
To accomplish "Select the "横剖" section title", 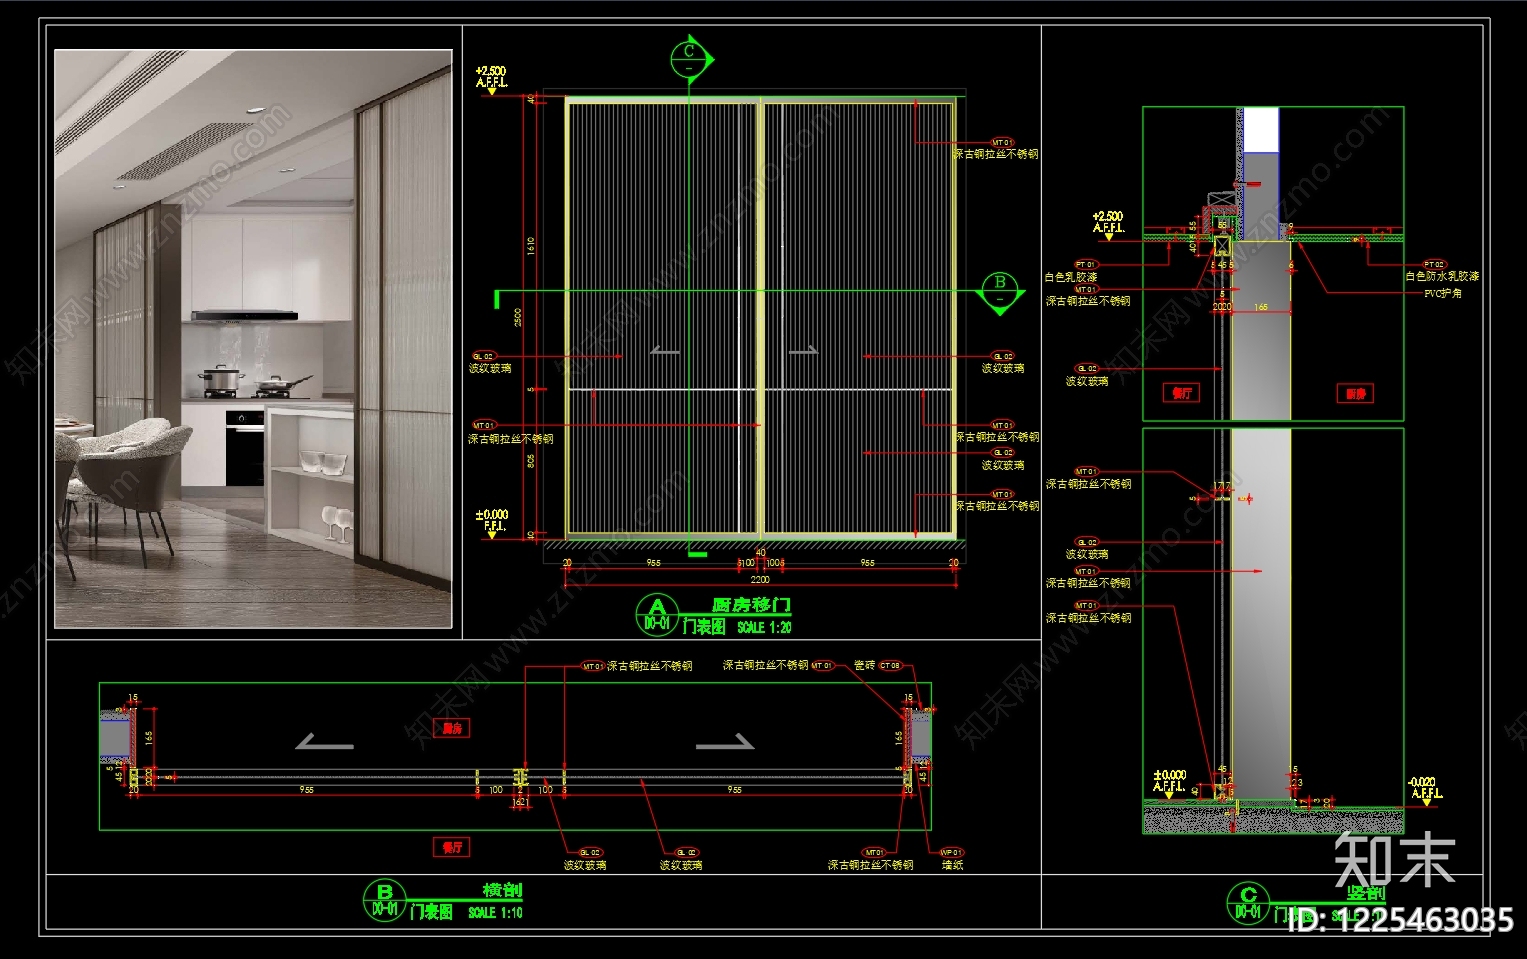I will (x=502, y=890).
